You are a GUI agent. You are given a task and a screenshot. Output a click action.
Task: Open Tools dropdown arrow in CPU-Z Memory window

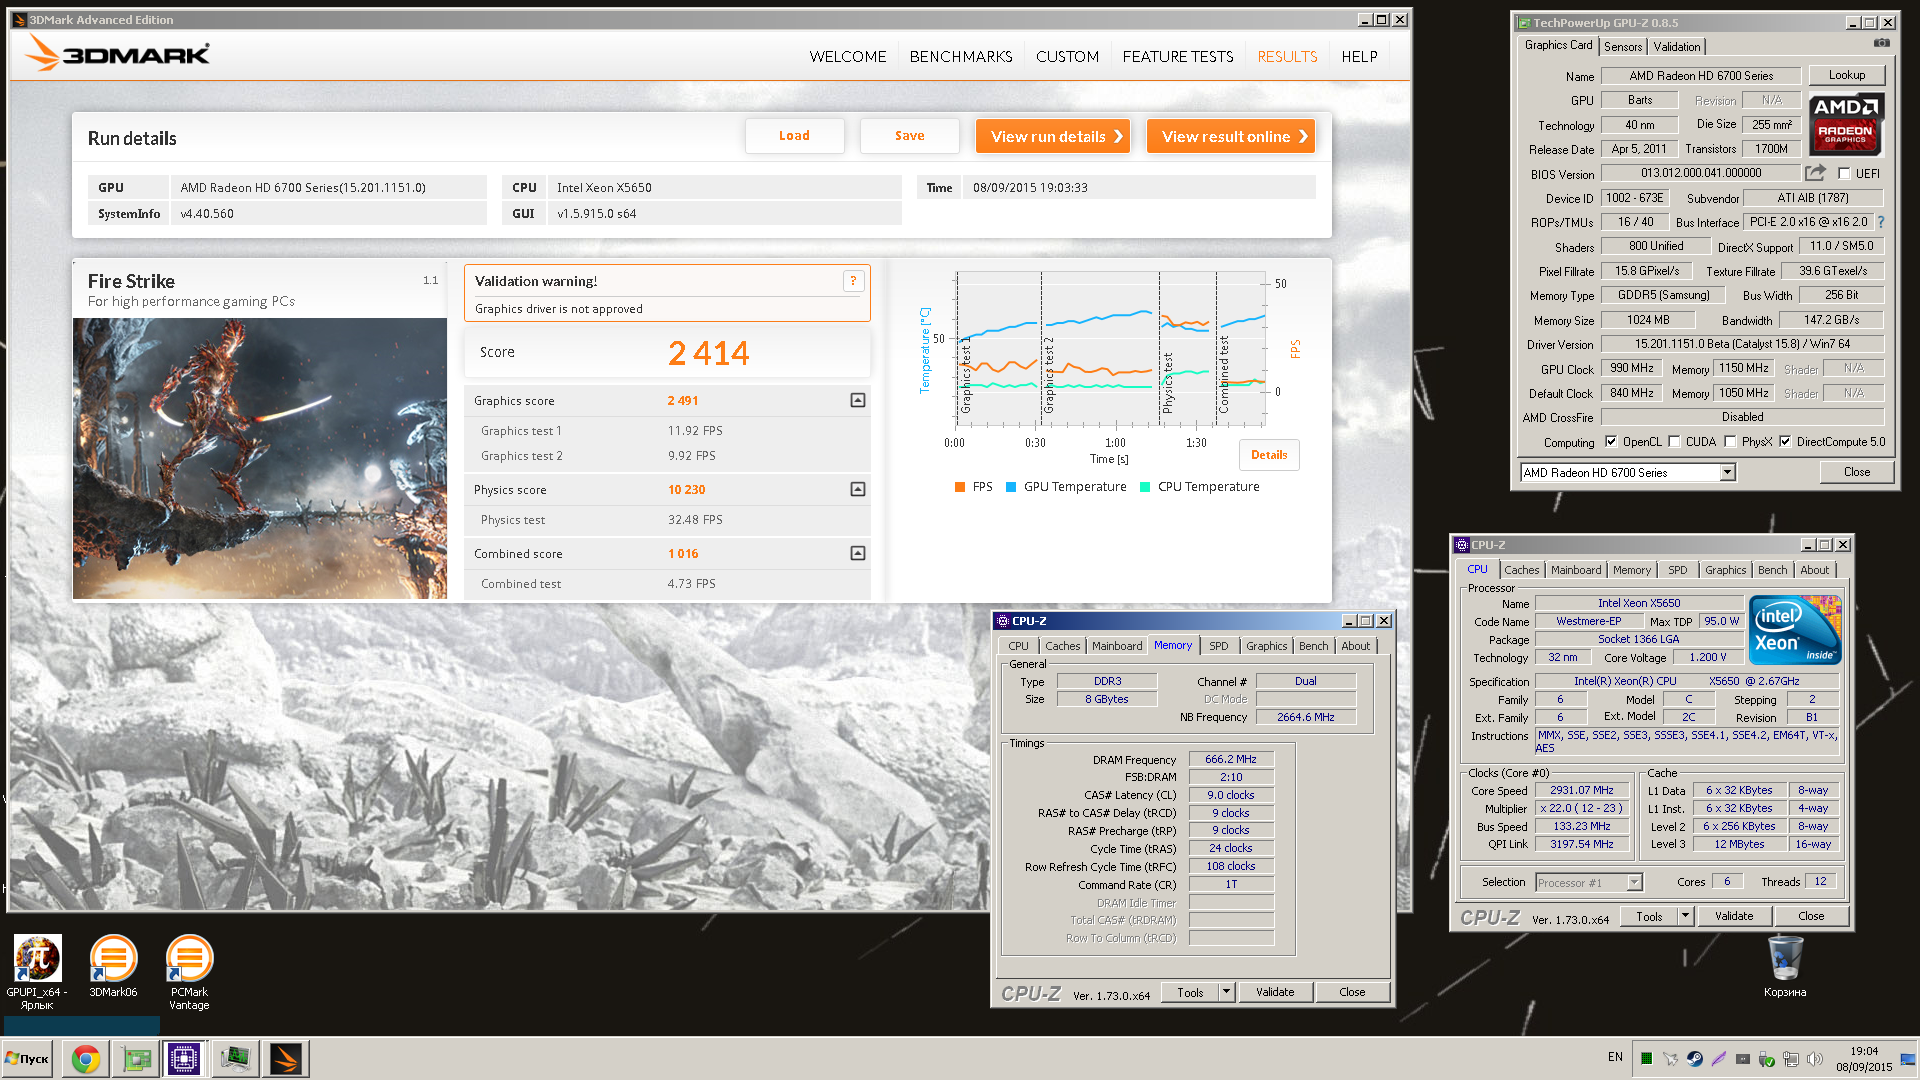coord(1226,992)
